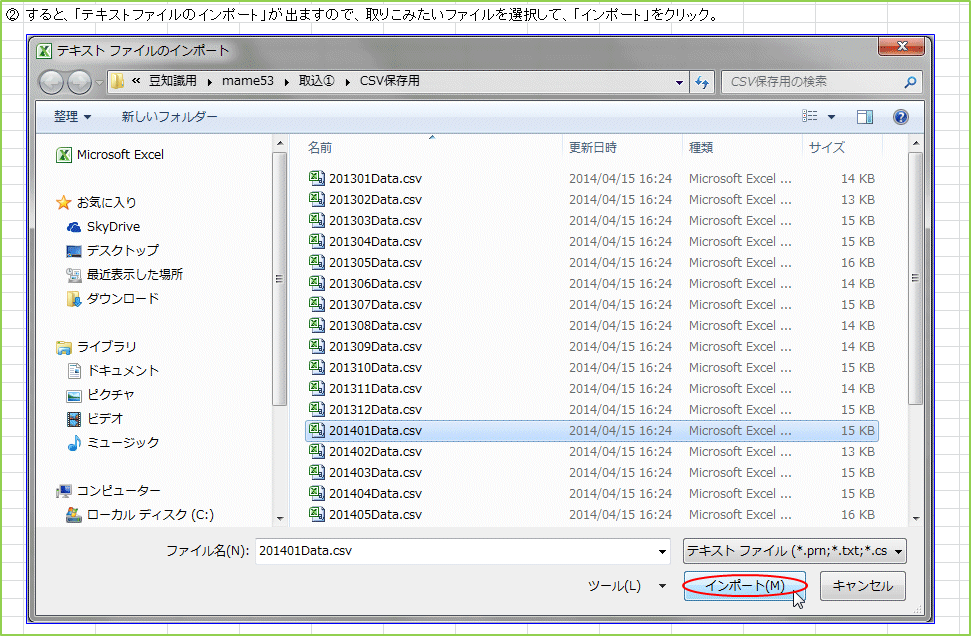
Task: Click file list scroll down arrow
Action: [916, 518]
